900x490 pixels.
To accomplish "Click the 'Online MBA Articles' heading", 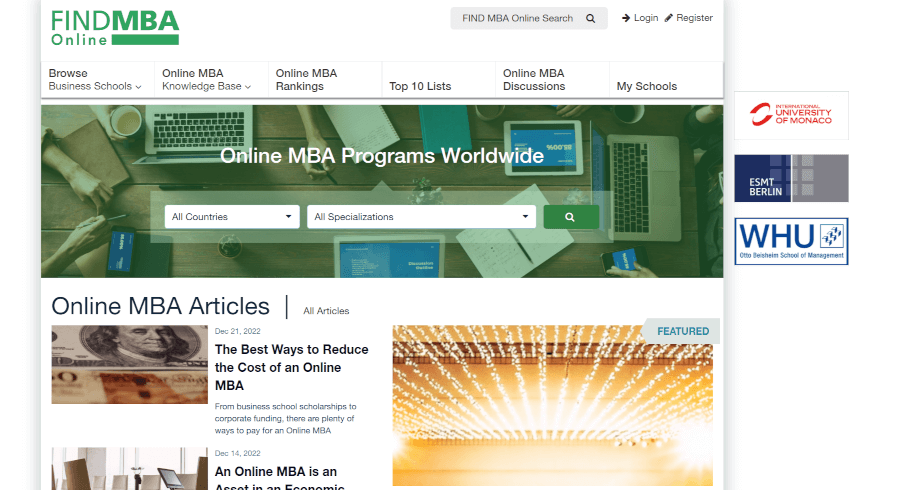I will (x=160, y=306).
